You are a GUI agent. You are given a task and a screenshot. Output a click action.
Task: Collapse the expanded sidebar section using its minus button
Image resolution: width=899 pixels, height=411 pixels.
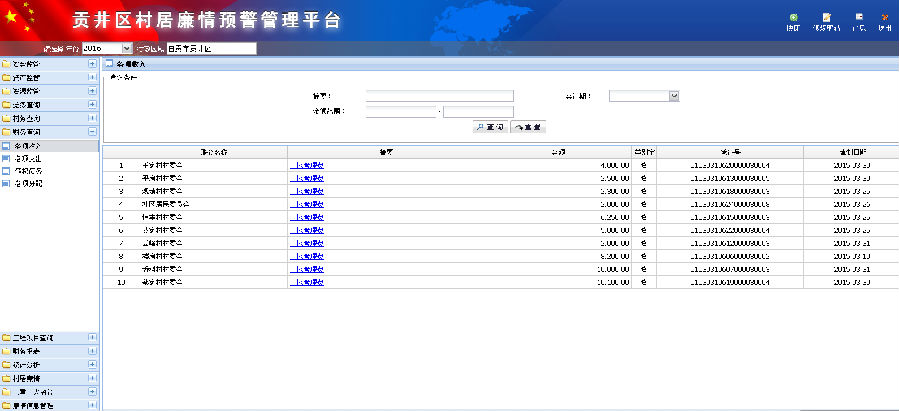92,131
